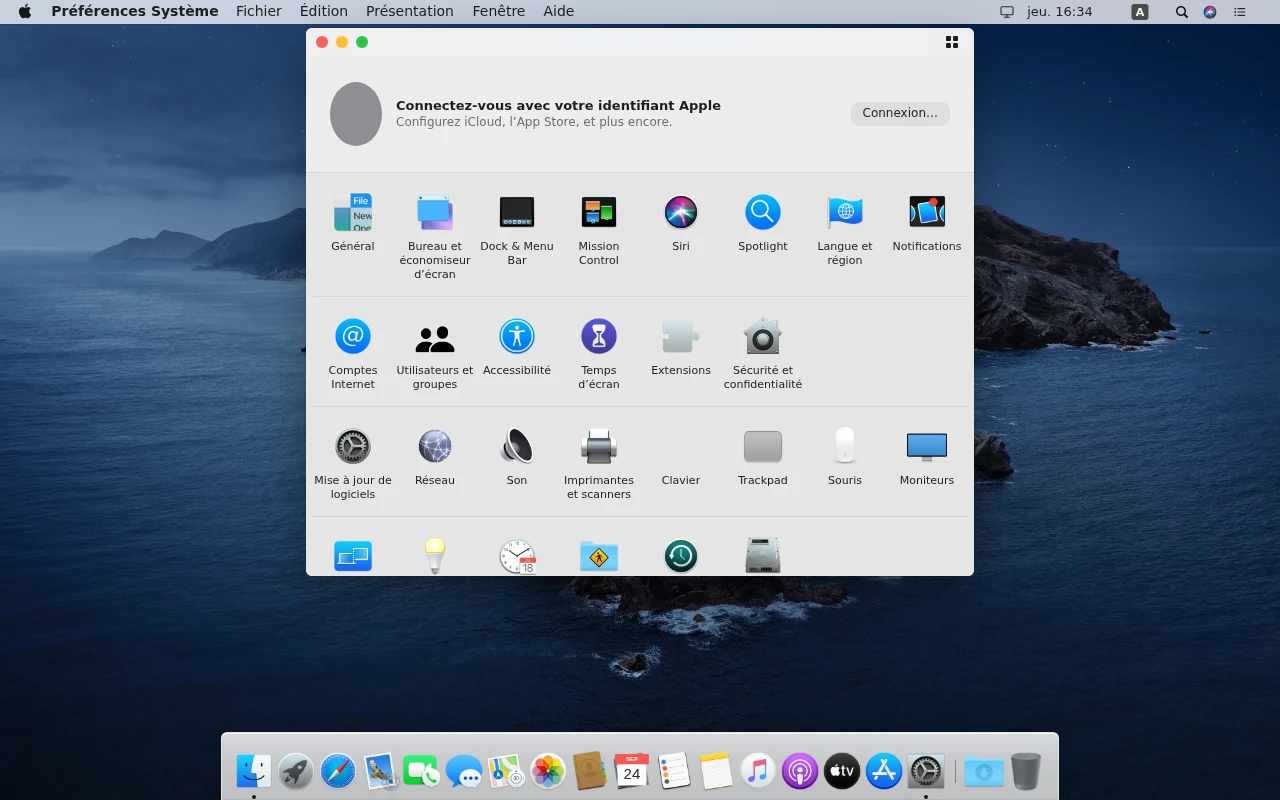Image resolution: width=1280 pixels, height=800 pixels.
Task: Open the Trash in the Dock
Action: [x=1026, y=771]
